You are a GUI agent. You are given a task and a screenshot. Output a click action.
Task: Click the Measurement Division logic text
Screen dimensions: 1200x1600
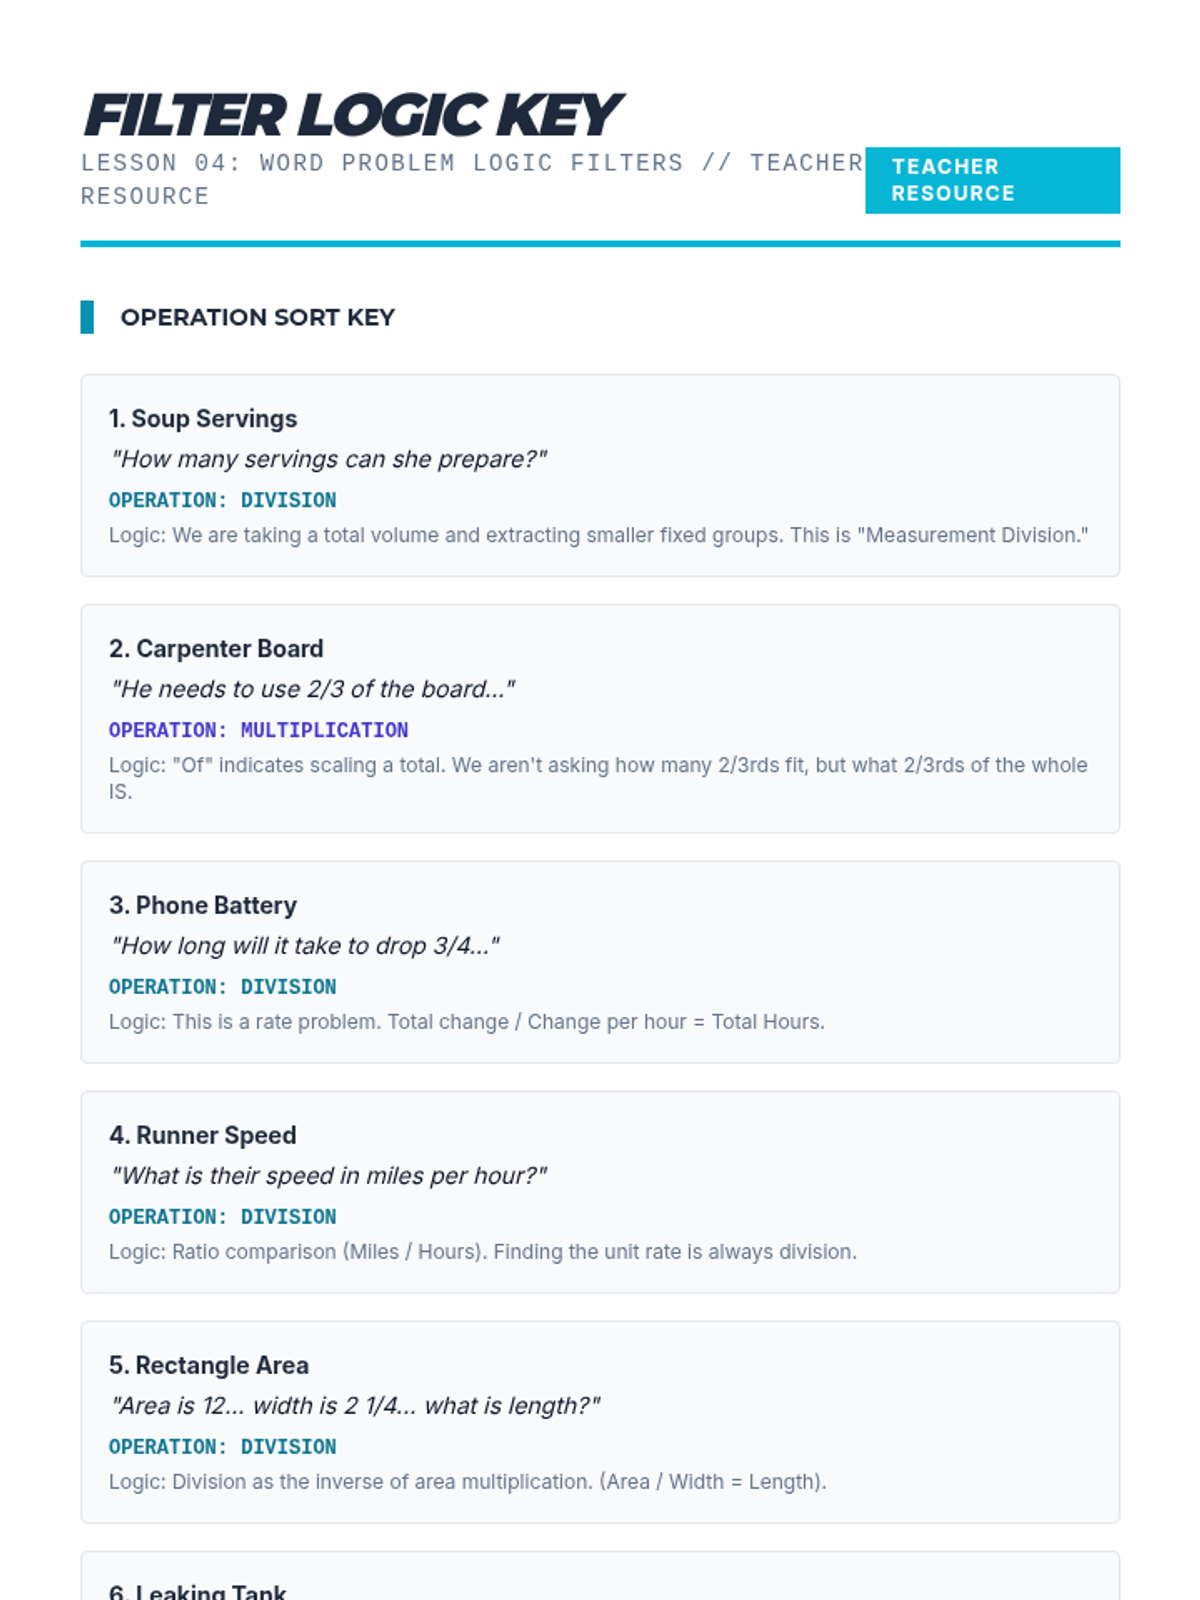pos(598,535)
